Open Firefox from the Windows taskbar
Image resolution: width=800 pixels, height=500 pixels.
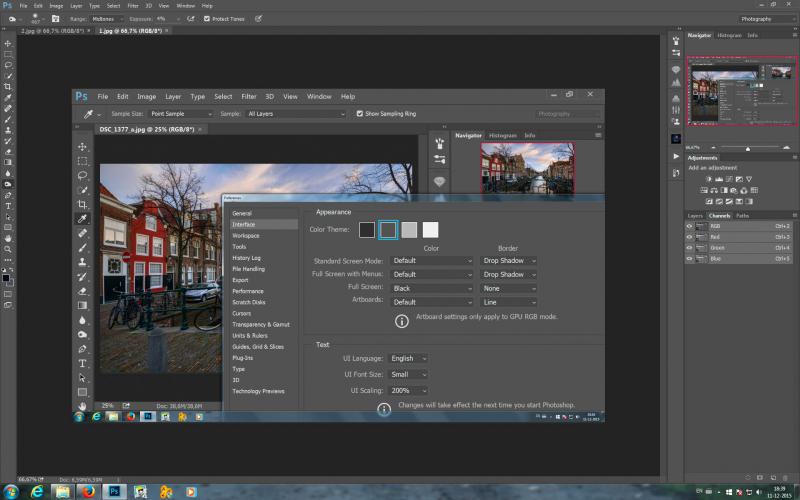click(88, 491)
